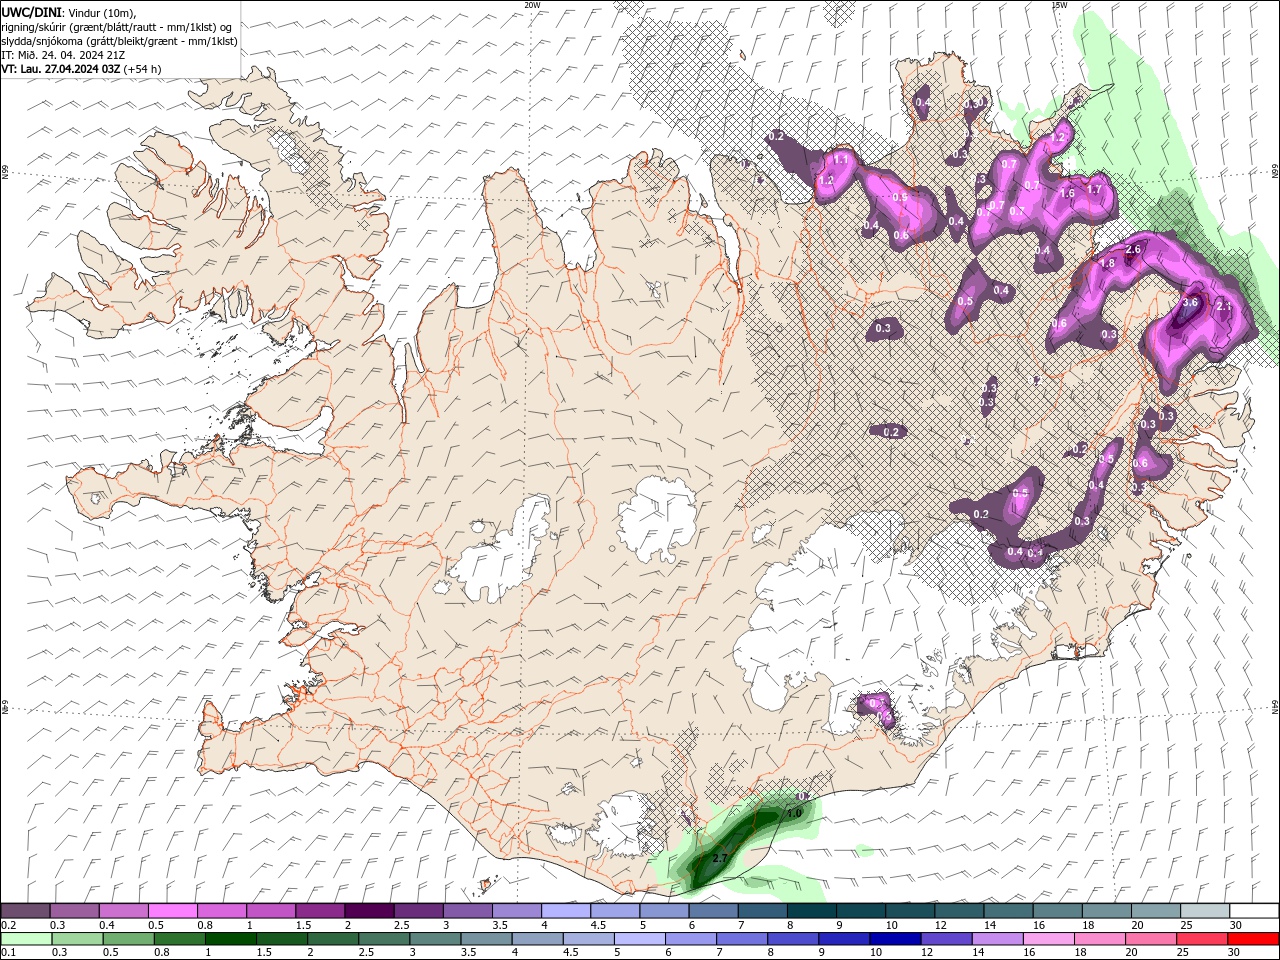Select the rain legend swatch labeled 0.5
This screenshot has height=960, width=1280.
click(x=128, y=939)
